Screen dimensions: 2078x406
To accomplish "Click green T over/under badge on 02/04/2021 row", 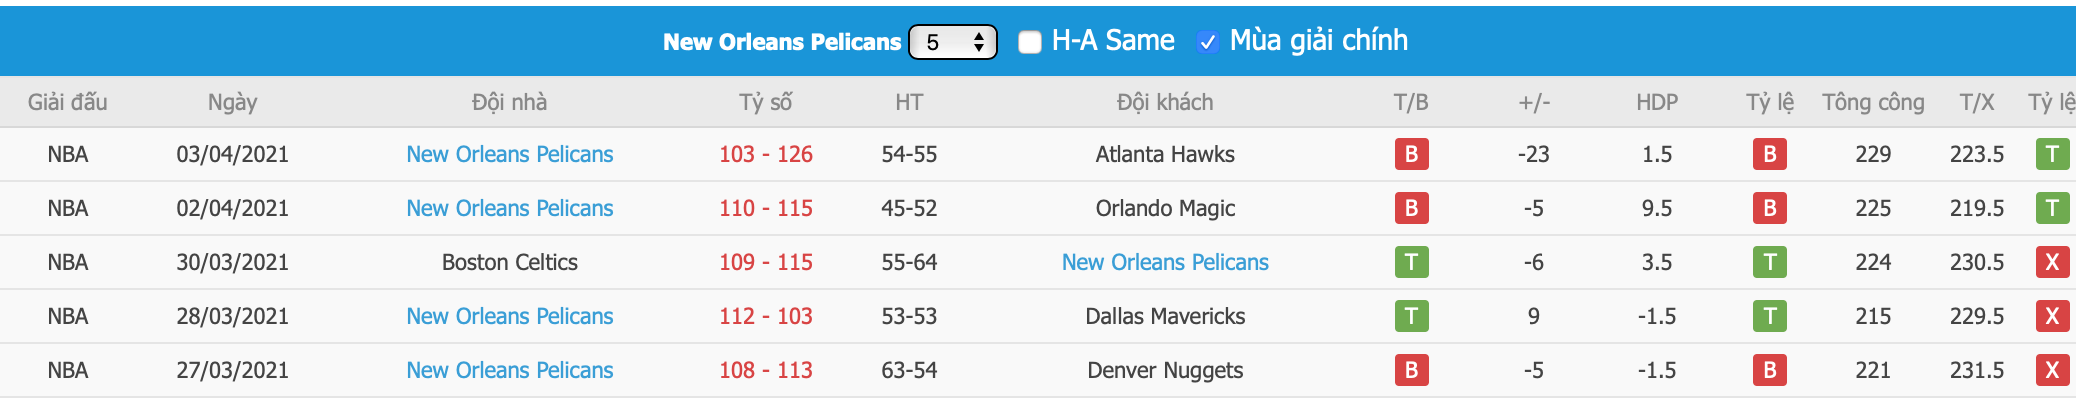I will click(x=2052, y=208).
